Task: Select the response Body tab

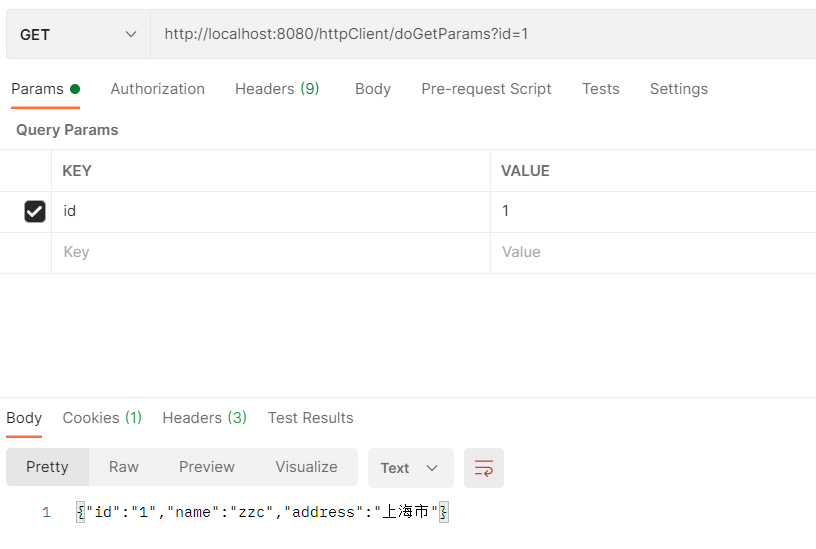Action: pos(24,418)
